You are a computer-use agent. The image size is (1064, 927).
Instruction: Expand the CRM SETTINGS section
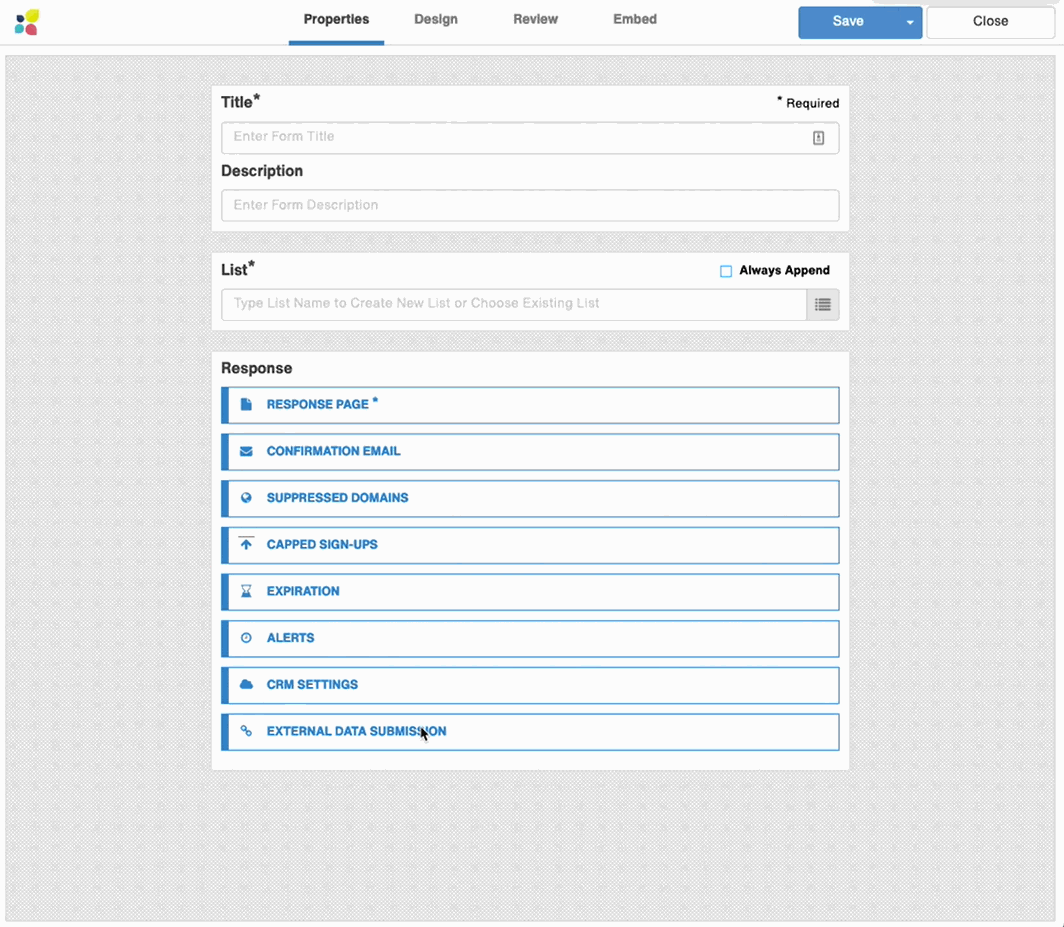click(530, 685)
